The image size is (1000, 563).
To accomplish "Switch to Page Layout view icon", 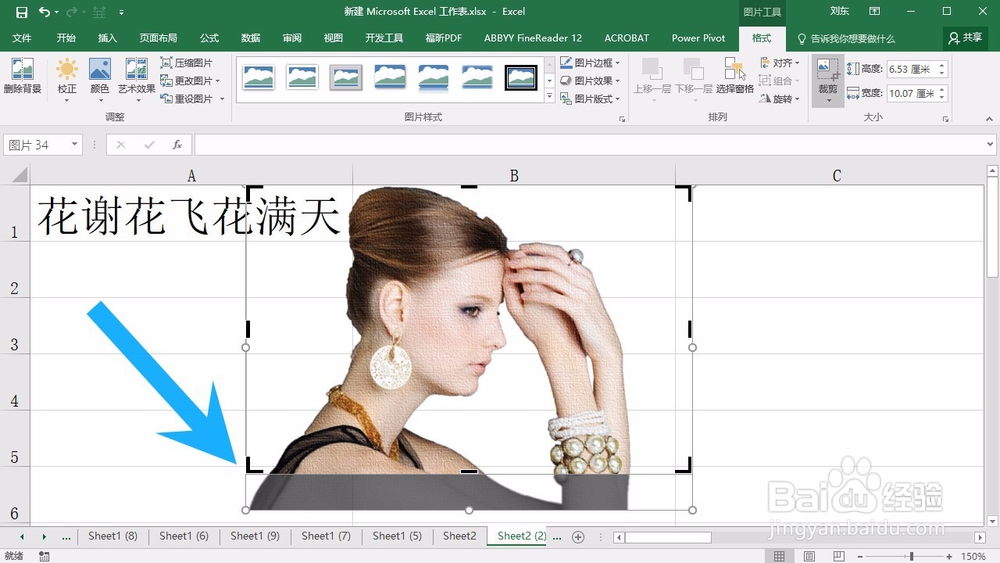I will click(x=809, y=556).
